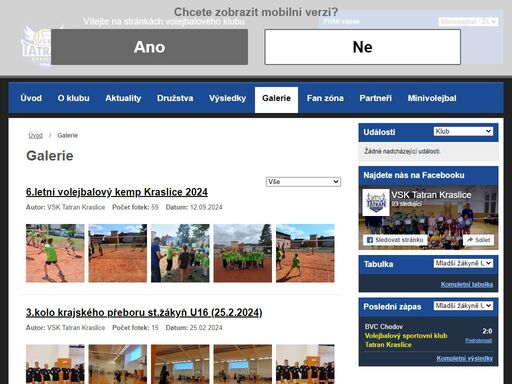Viewport: 512px width, 384px height.
Task: Click the Úvod breadcrumb link
Action: 35,135
